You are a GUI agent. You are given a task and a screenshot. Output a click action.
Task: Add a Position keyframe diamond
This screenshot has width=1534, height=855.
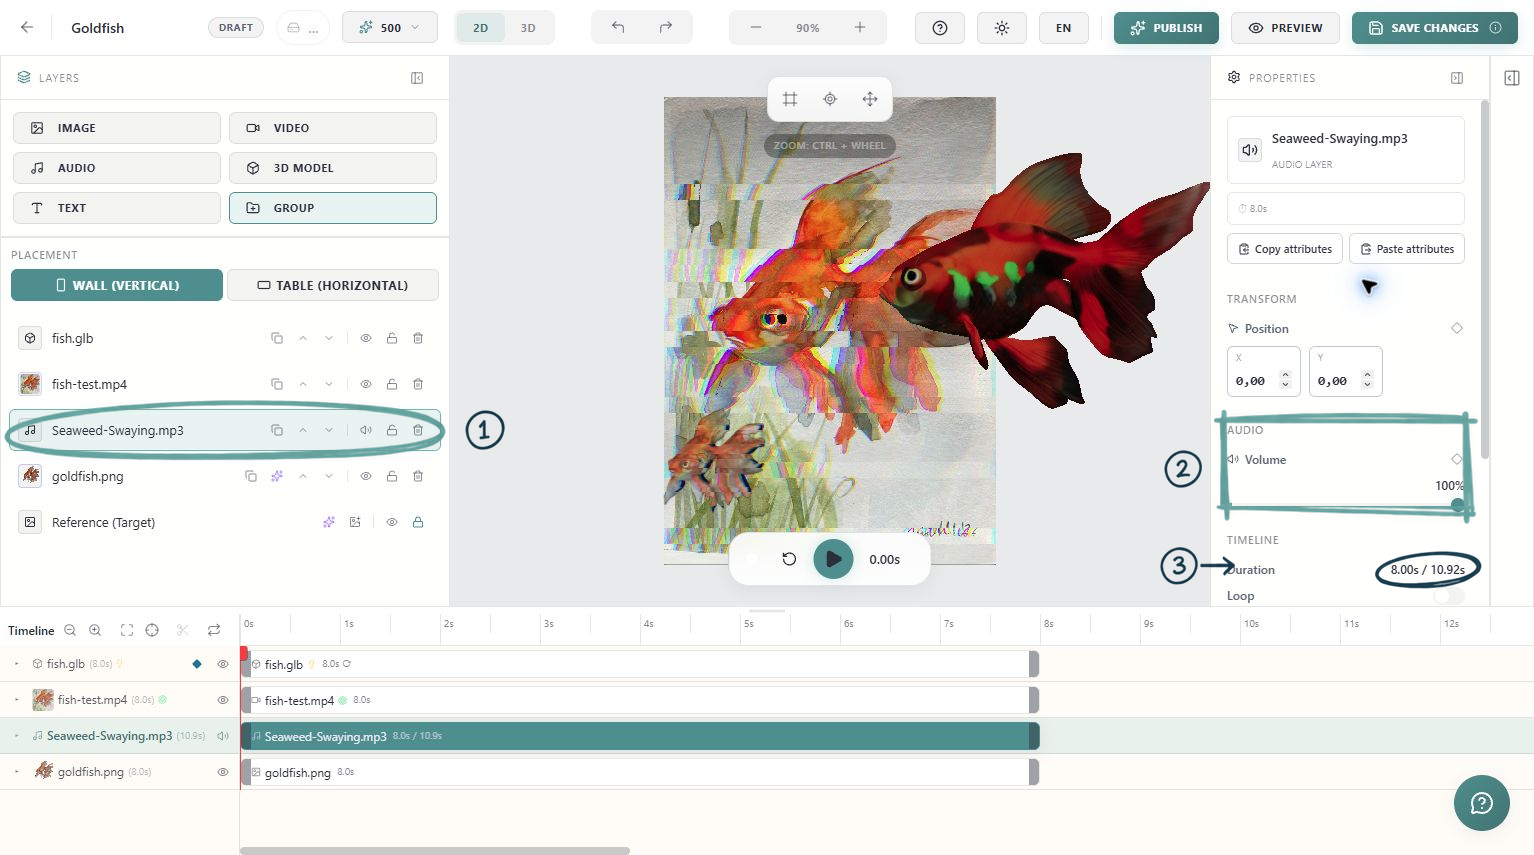[1457, 328]
